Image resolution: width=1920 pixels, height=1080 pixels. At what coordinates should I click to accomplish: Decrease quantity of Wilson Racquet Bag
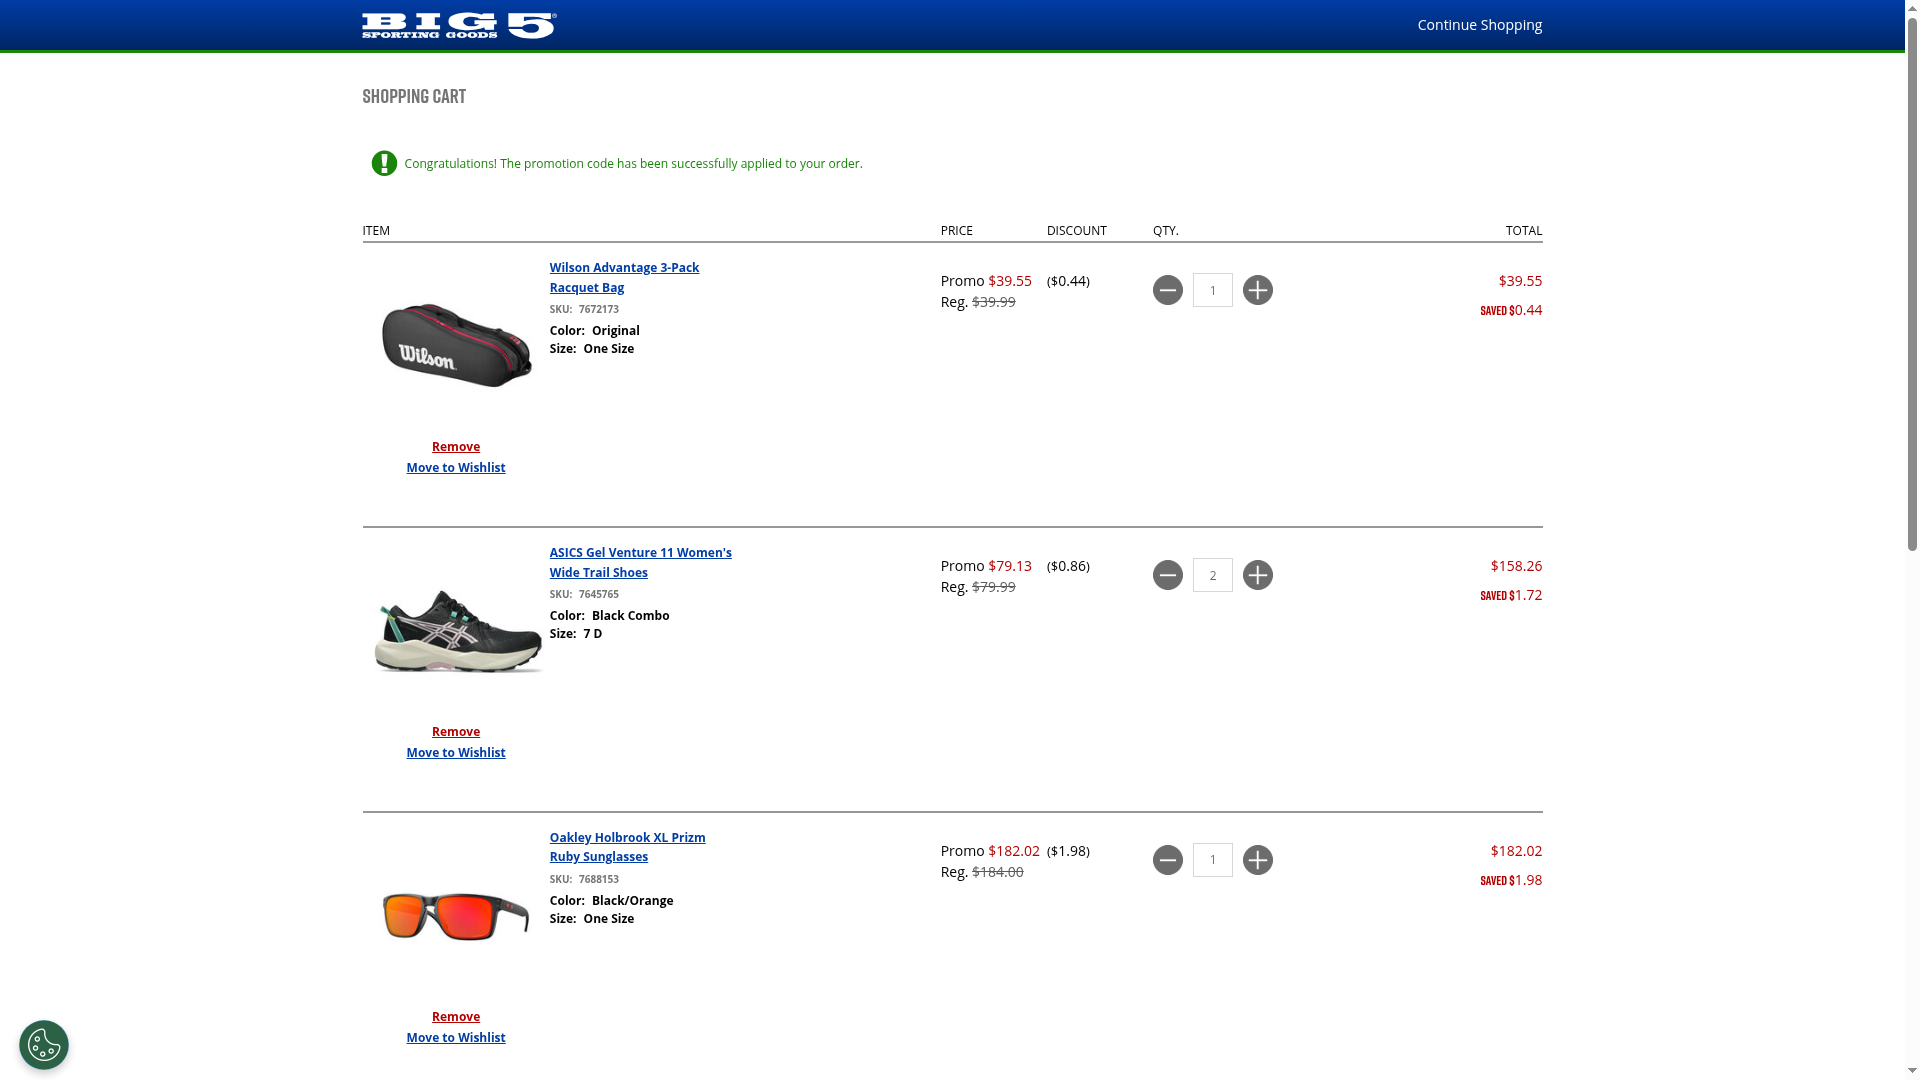coord(1167,290)
